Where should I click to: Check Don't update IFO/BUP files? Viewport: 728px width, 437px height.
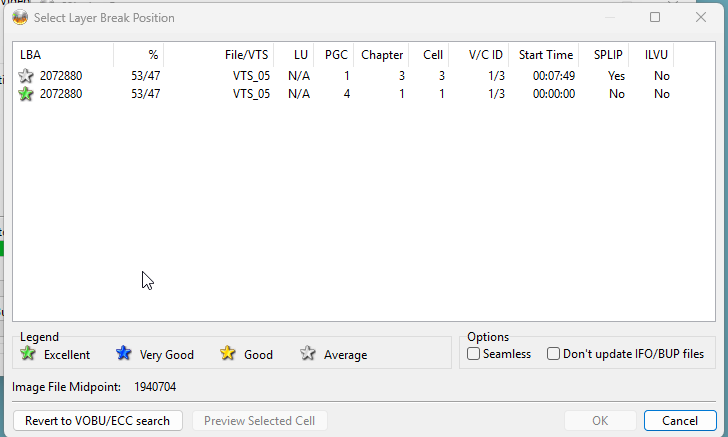tap(553, 354)
